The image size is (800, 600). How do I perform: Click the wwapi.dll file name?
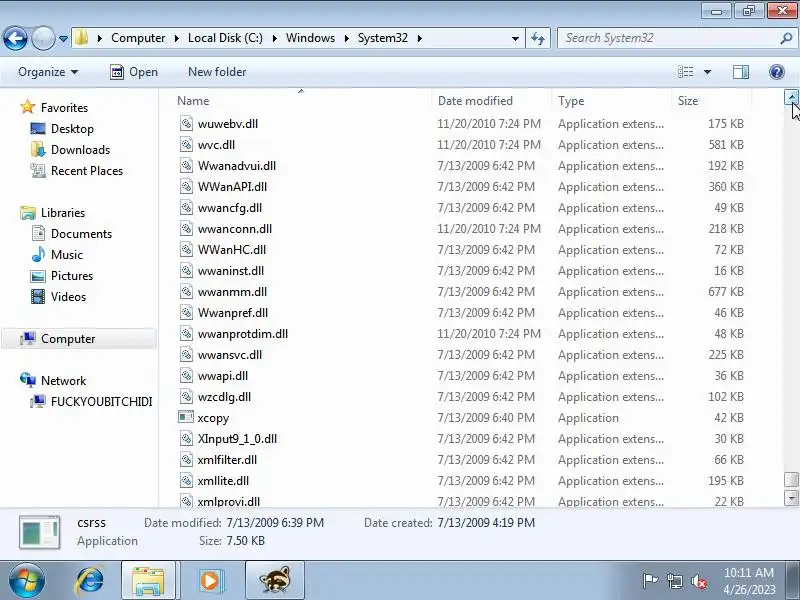point(222,376)
